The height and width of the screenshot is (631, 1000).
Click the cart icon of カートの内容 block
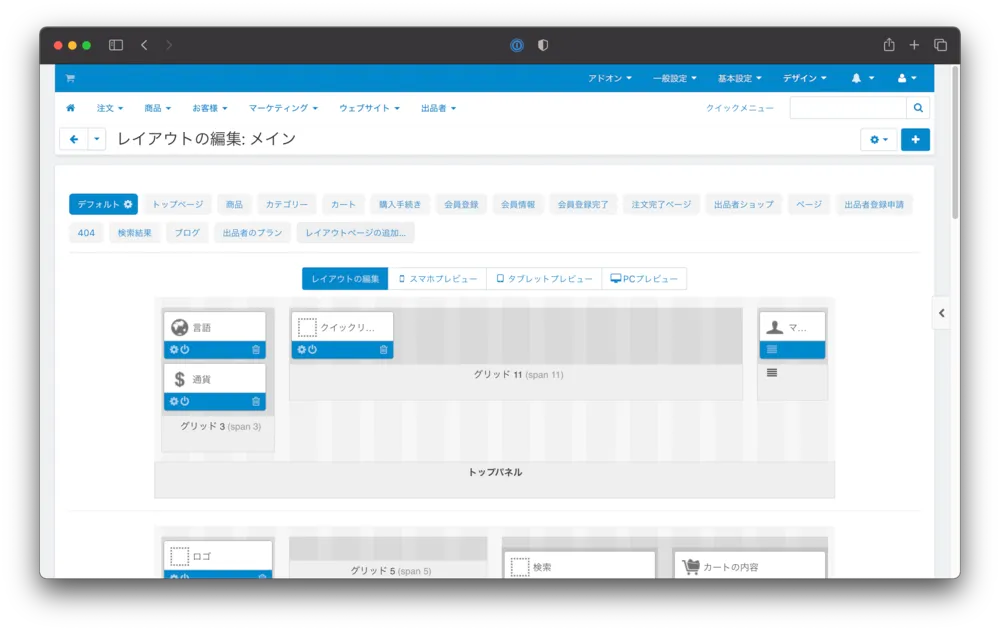[691, 567]
